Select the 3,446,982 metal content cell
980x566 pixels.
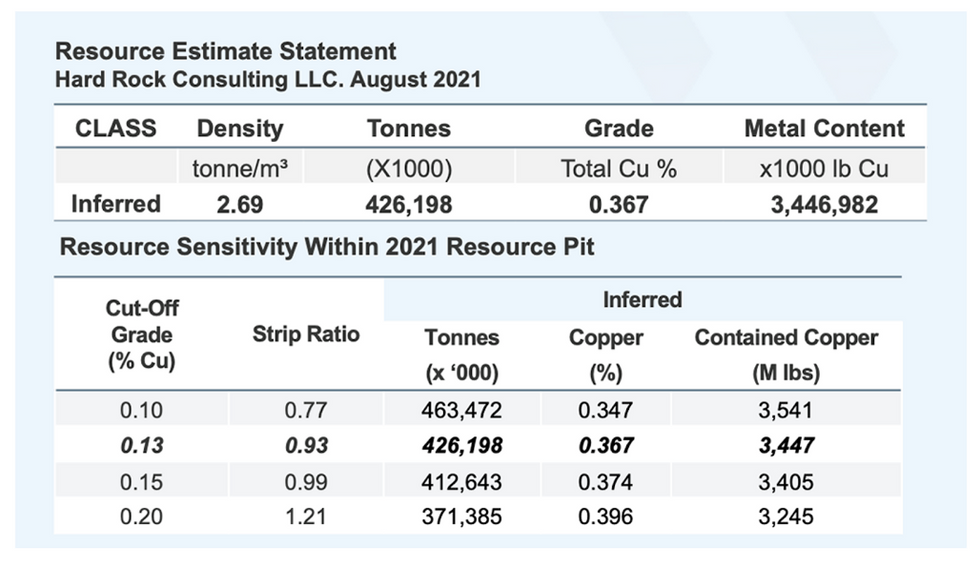824,205
